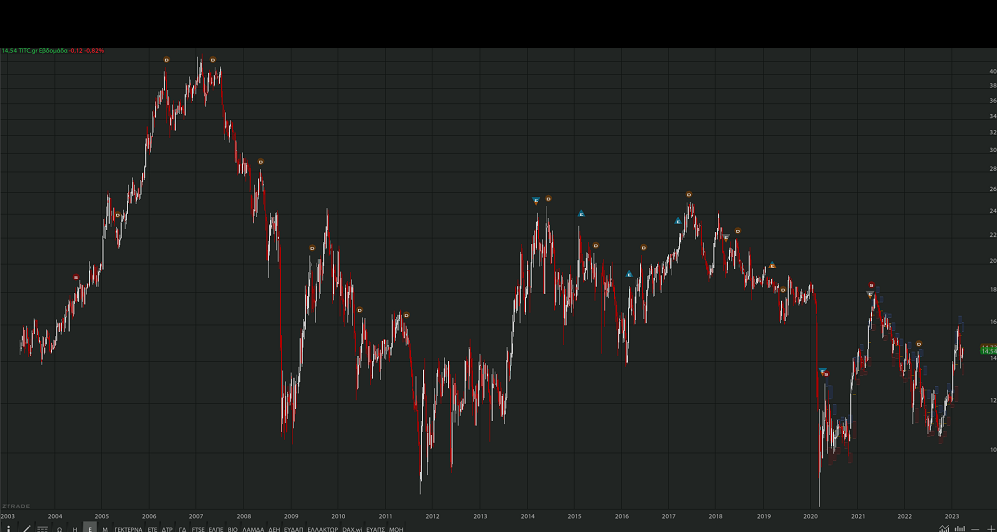Open the ΕΥΑΠΣ symbol chart
The height and width of the screenshot is (532, 997).
[376, 529]
